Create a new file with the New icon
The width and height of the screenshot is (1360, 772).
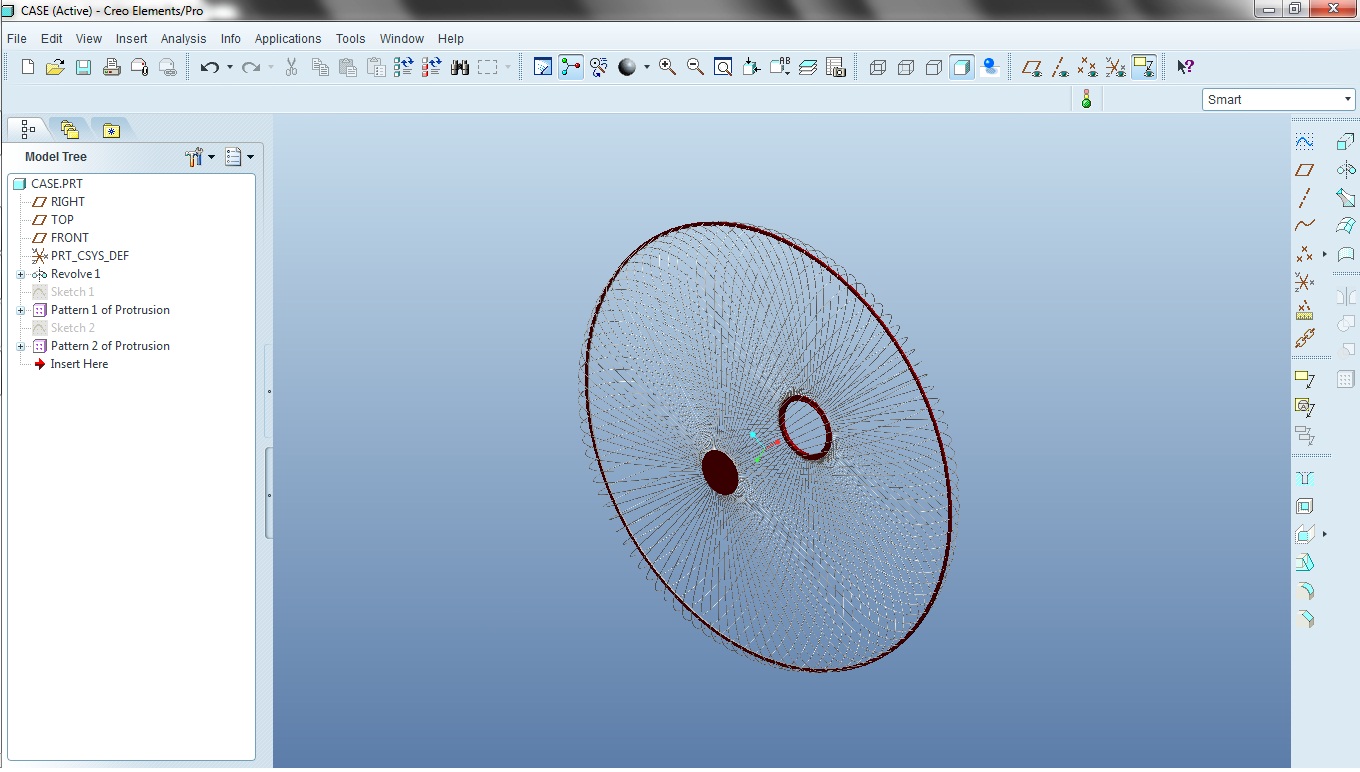click(28, 67)
